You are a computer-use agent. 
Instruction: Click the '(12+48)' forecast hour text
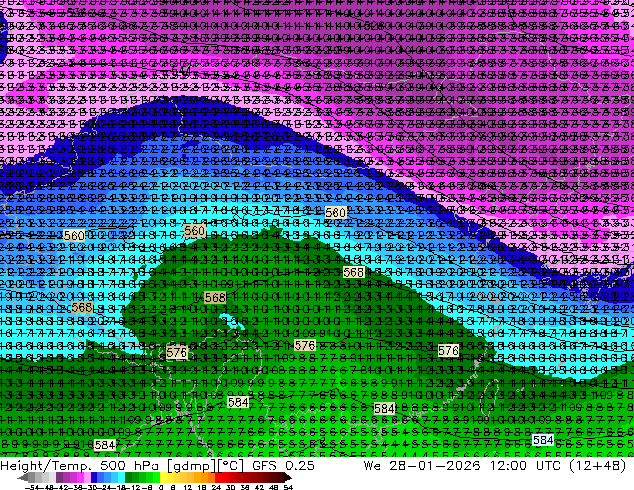click(x=598, y=465)
